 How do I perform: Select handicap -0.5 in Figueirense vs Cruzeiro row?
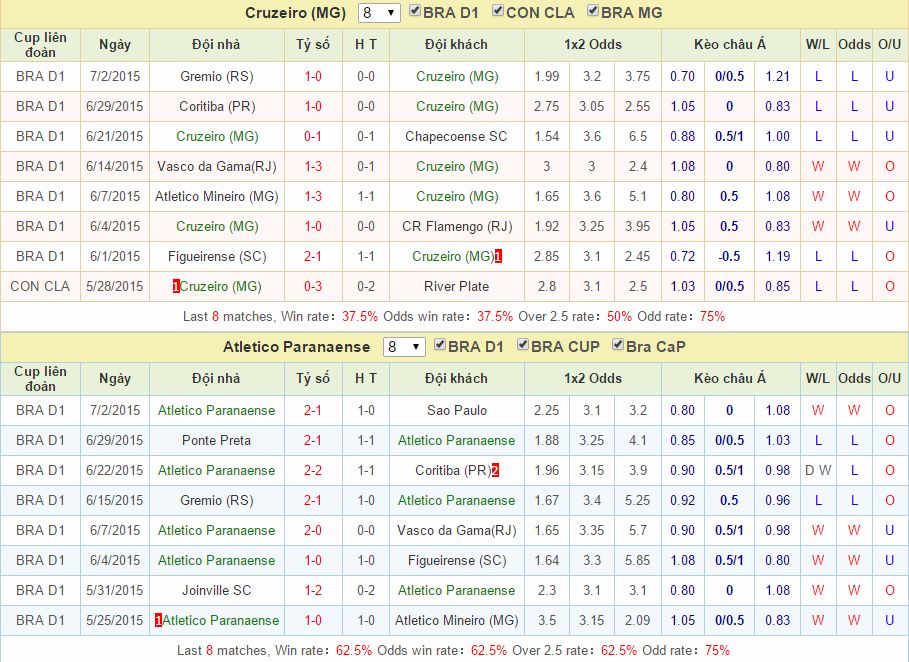729,256
